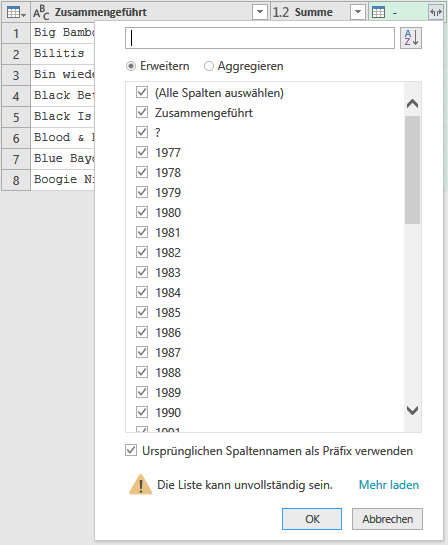Open the Summe column filter dropdown
Viewport: 448px width, 545px height.
point(358,13)
